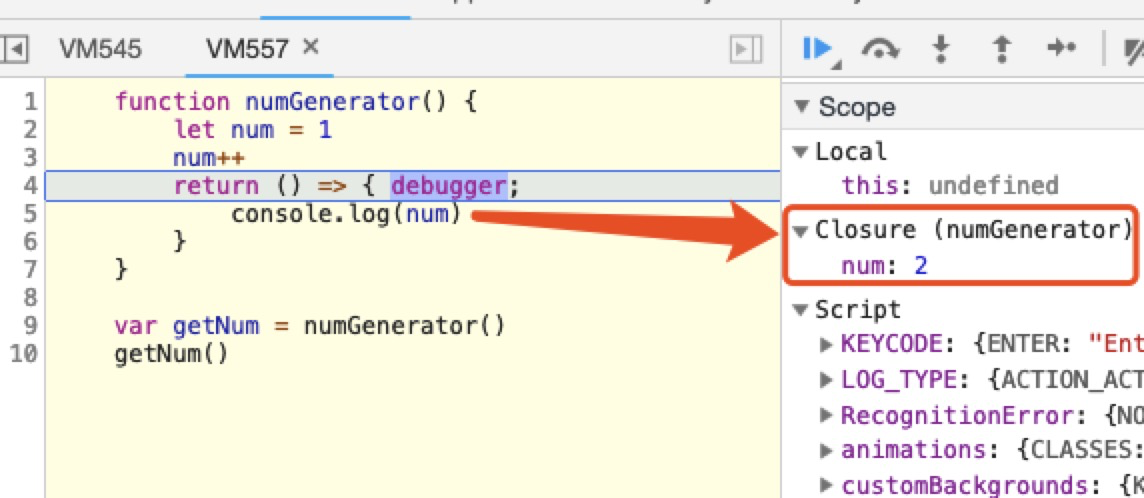Step over the next function call
1144x498 pixels.
(x=881, y=49)
